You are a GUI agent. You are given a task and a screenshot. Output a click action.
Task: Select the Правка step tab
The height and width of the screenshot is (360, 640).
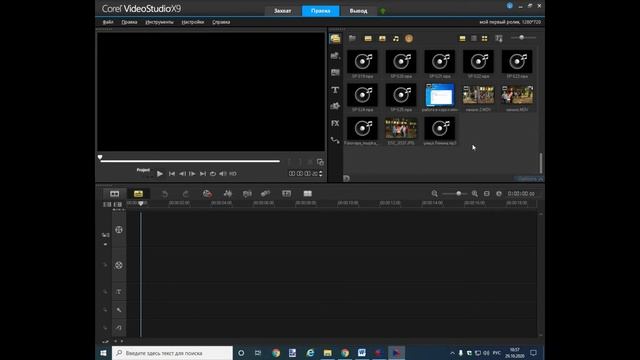tap(321, 11)
